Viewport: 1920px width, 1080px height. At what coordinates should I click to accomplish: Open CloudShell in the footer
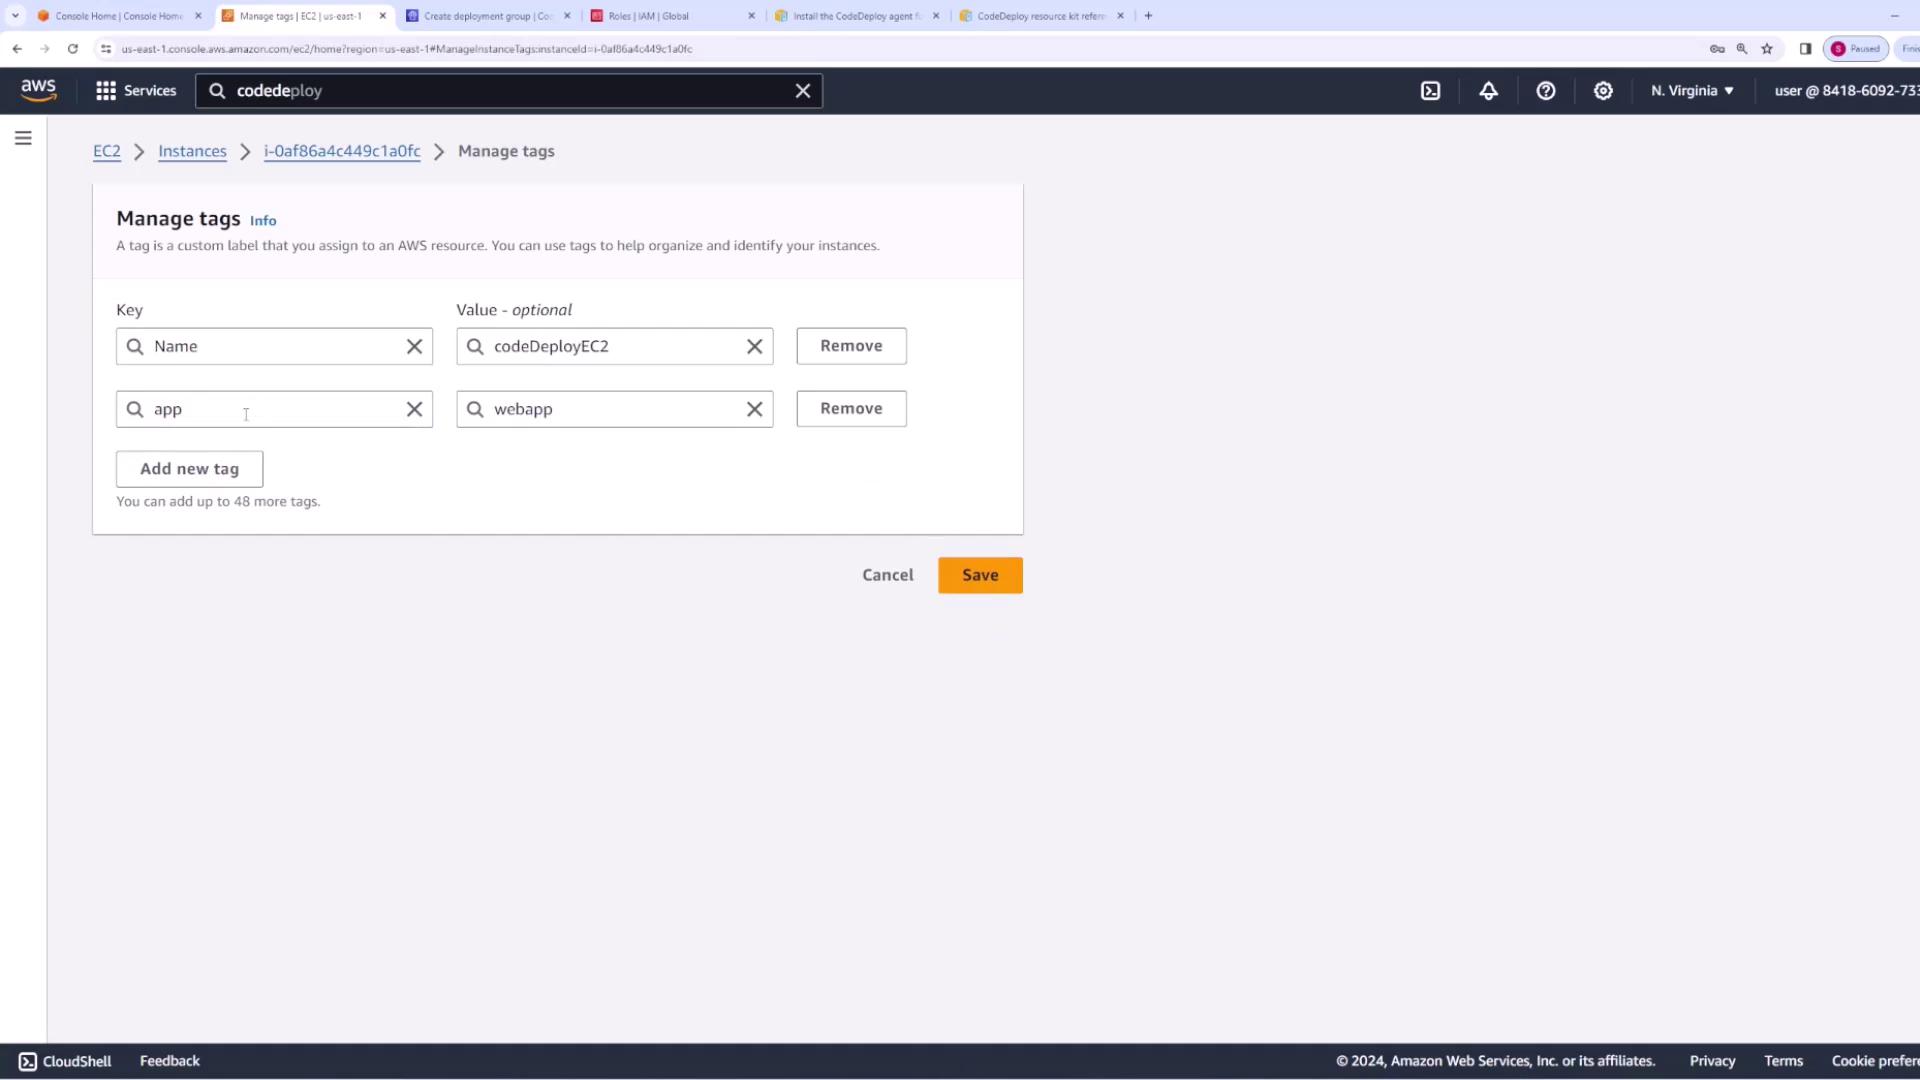[65, 1061]
